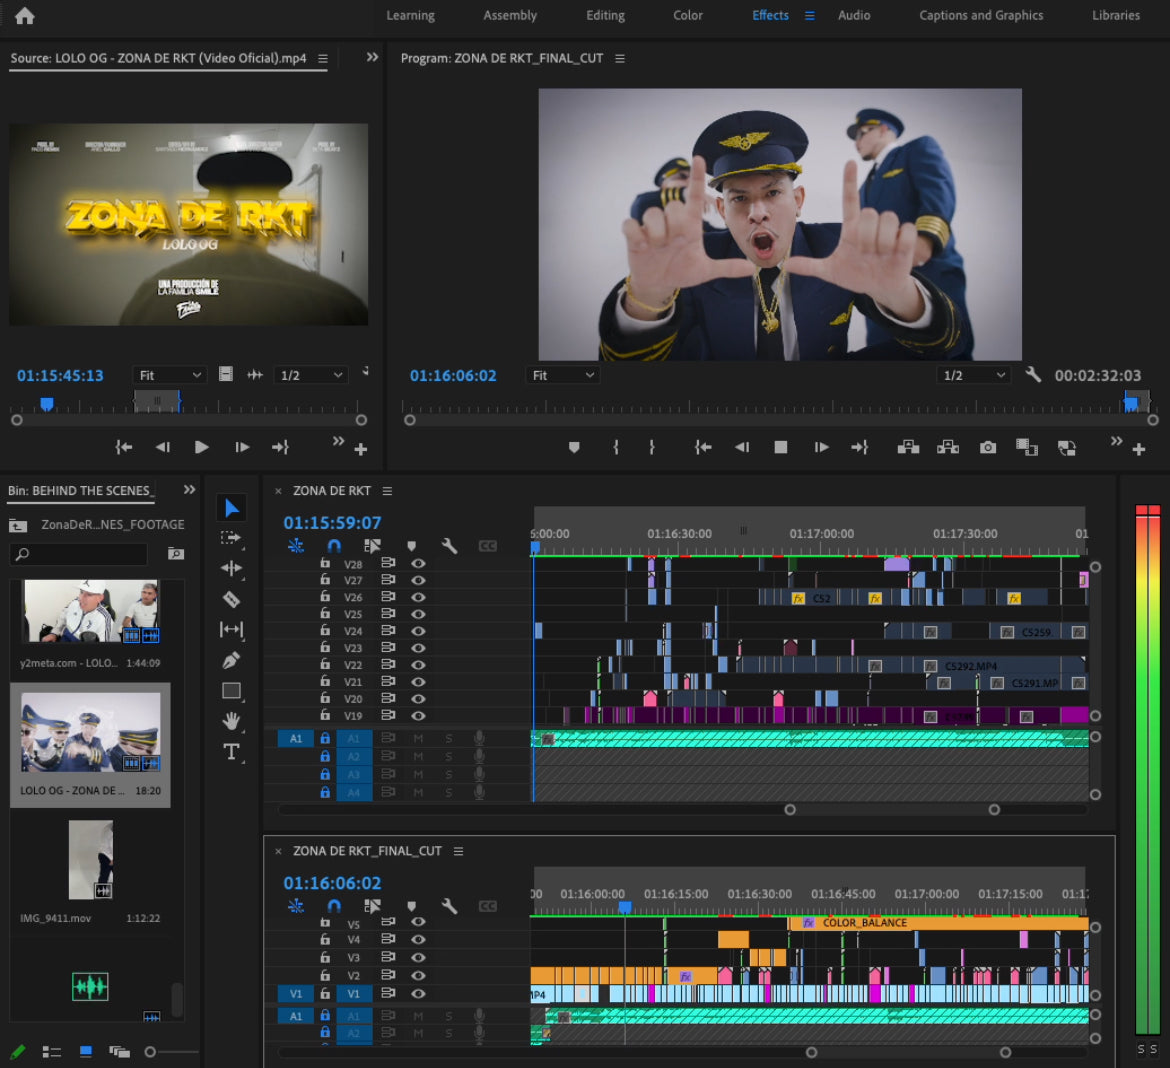
Task: Hide track V19 with eye toggle
Action: click(x=419, y=716)
